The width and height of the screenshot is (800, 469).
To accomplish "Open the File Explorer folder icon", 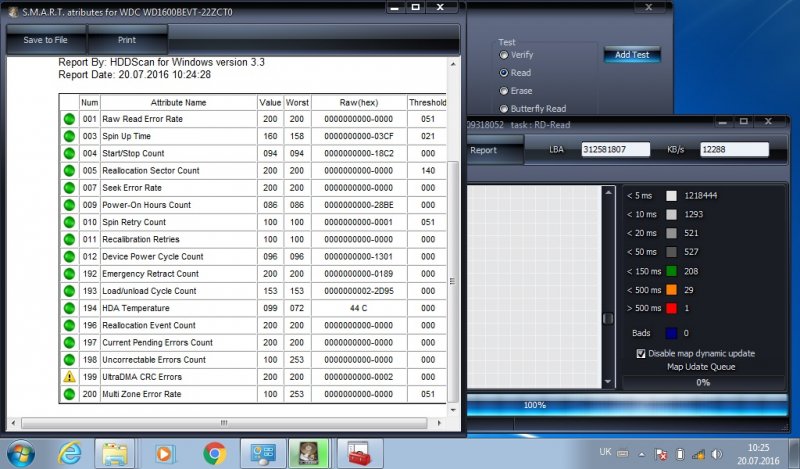I will 116,453.
